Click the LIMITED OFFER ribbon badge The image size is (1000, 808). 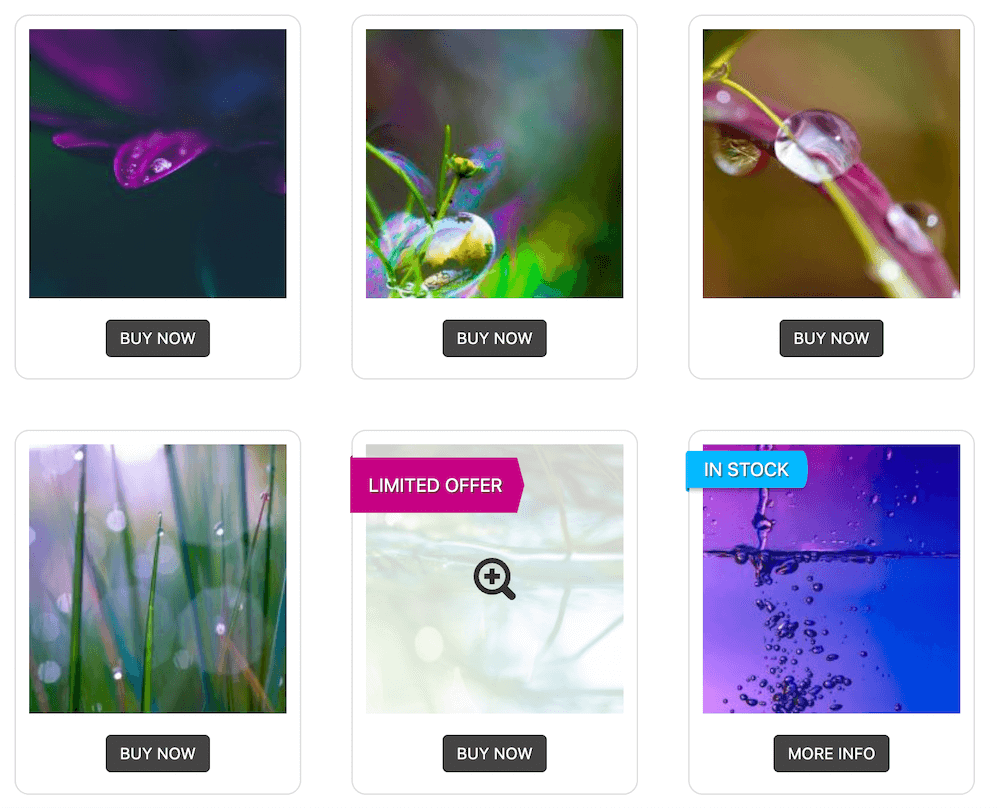click(x=437, y=485)
